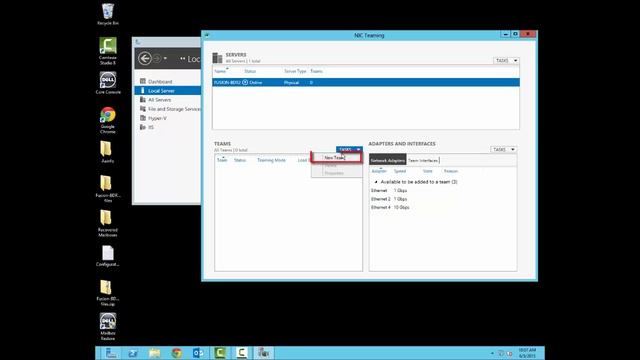Open Outlook from the taskbar

198,353
